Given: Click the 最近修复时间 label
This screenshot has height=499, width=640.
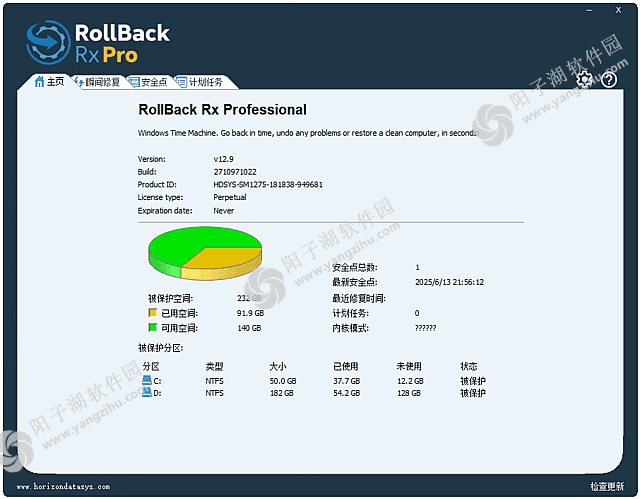Looking at the screenshot, I should [x=359, y=298].
